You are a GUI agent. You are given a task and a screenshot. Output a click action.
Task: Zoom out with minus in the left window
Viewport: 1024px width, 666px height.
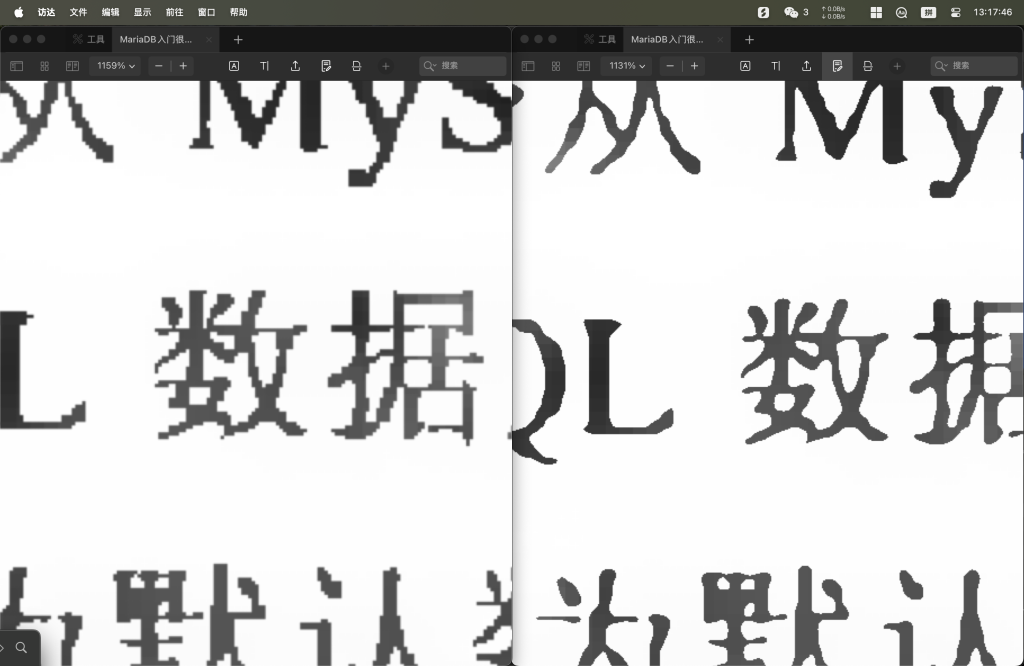click(x=159, y=66)
